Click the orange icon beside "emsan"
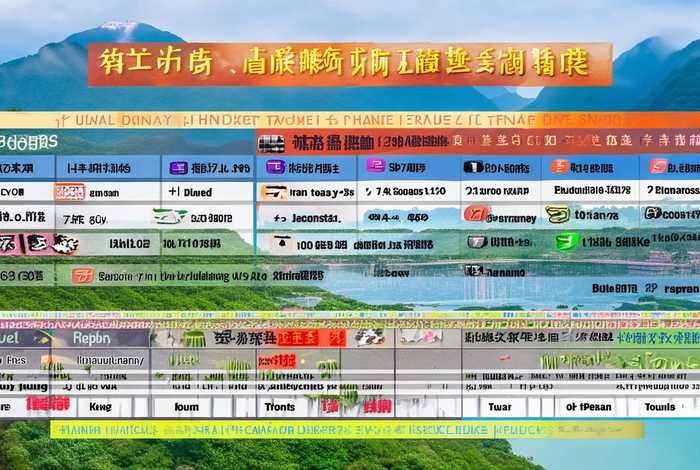Image resolution: width=700 pixels, height=470 pixels. pyautogui.click(x=69, y=192)
